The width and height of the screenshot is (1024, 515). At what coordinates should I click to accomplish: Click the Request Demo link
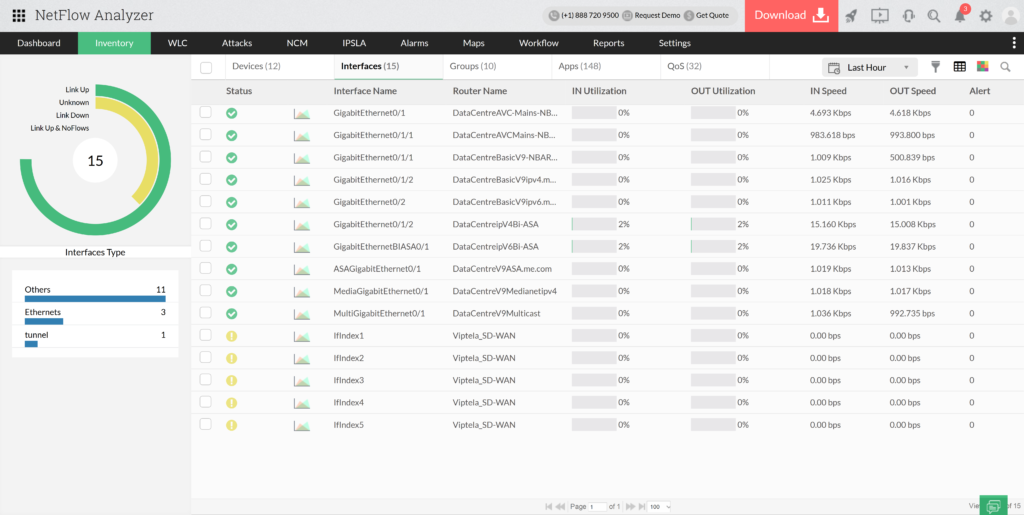[x=656, y=16]
